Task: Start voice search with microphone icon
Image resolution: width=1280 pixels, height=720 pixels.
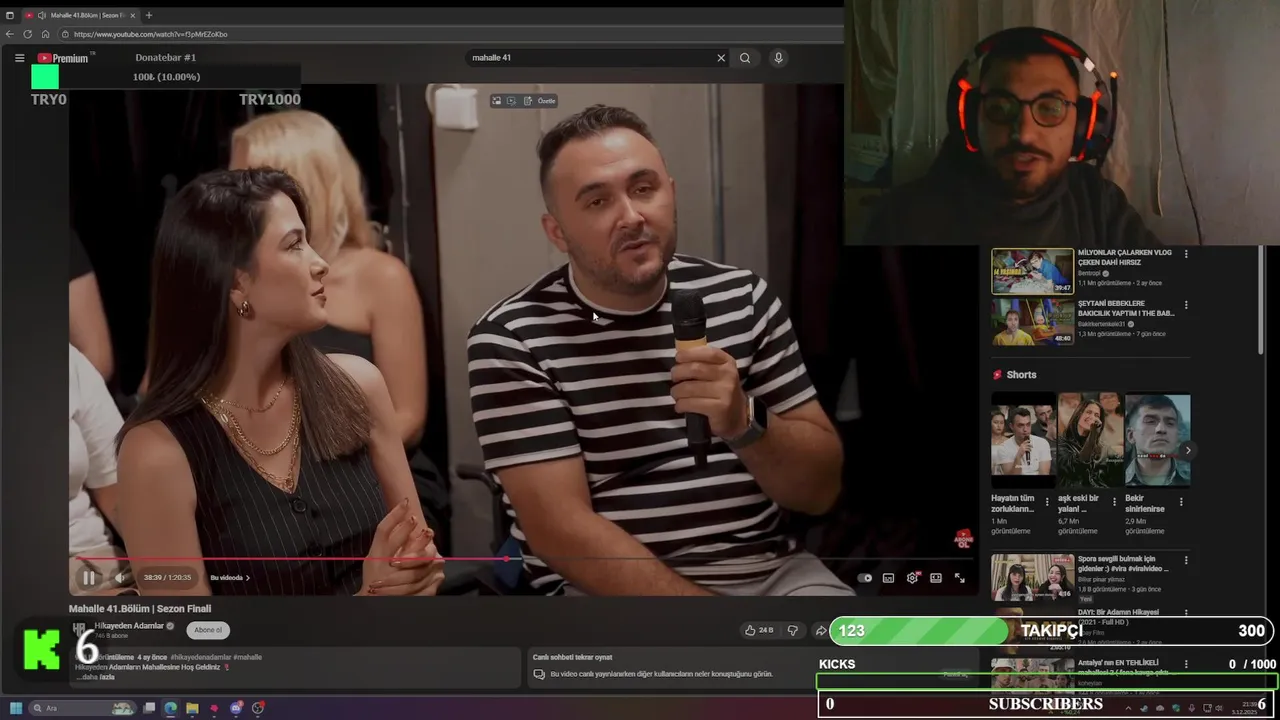Action: 778,58
